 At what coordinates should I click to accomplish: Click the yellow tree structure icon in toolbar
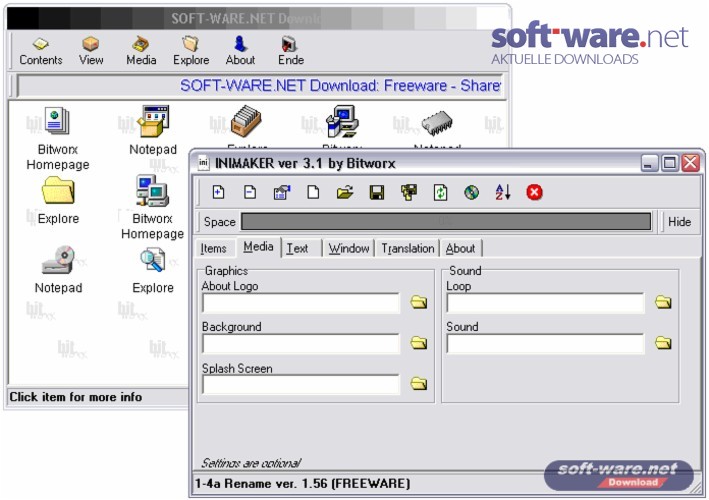coord(409,192)
